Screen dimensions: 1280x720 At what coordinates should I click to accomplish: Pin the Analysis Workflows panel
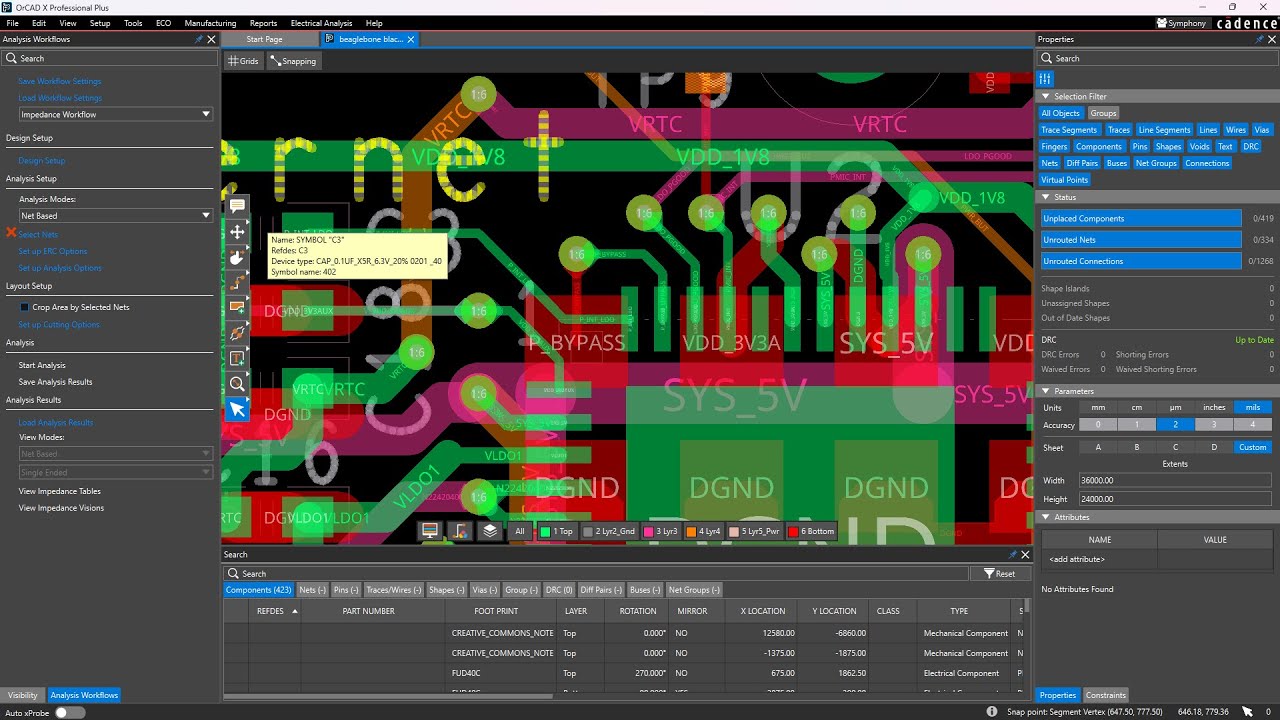pyautogui.click(x=198, y=39)
